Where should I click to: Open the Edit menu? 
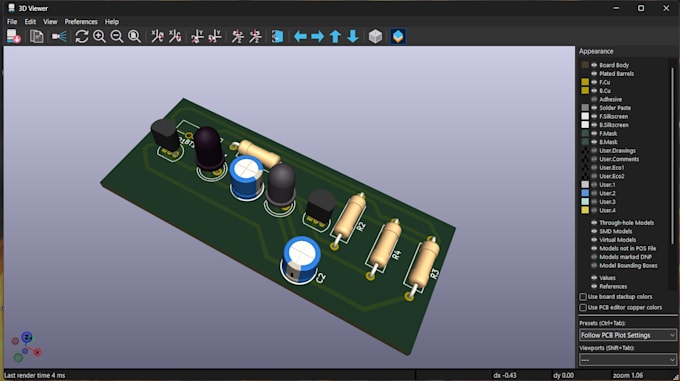click(30, 22)
